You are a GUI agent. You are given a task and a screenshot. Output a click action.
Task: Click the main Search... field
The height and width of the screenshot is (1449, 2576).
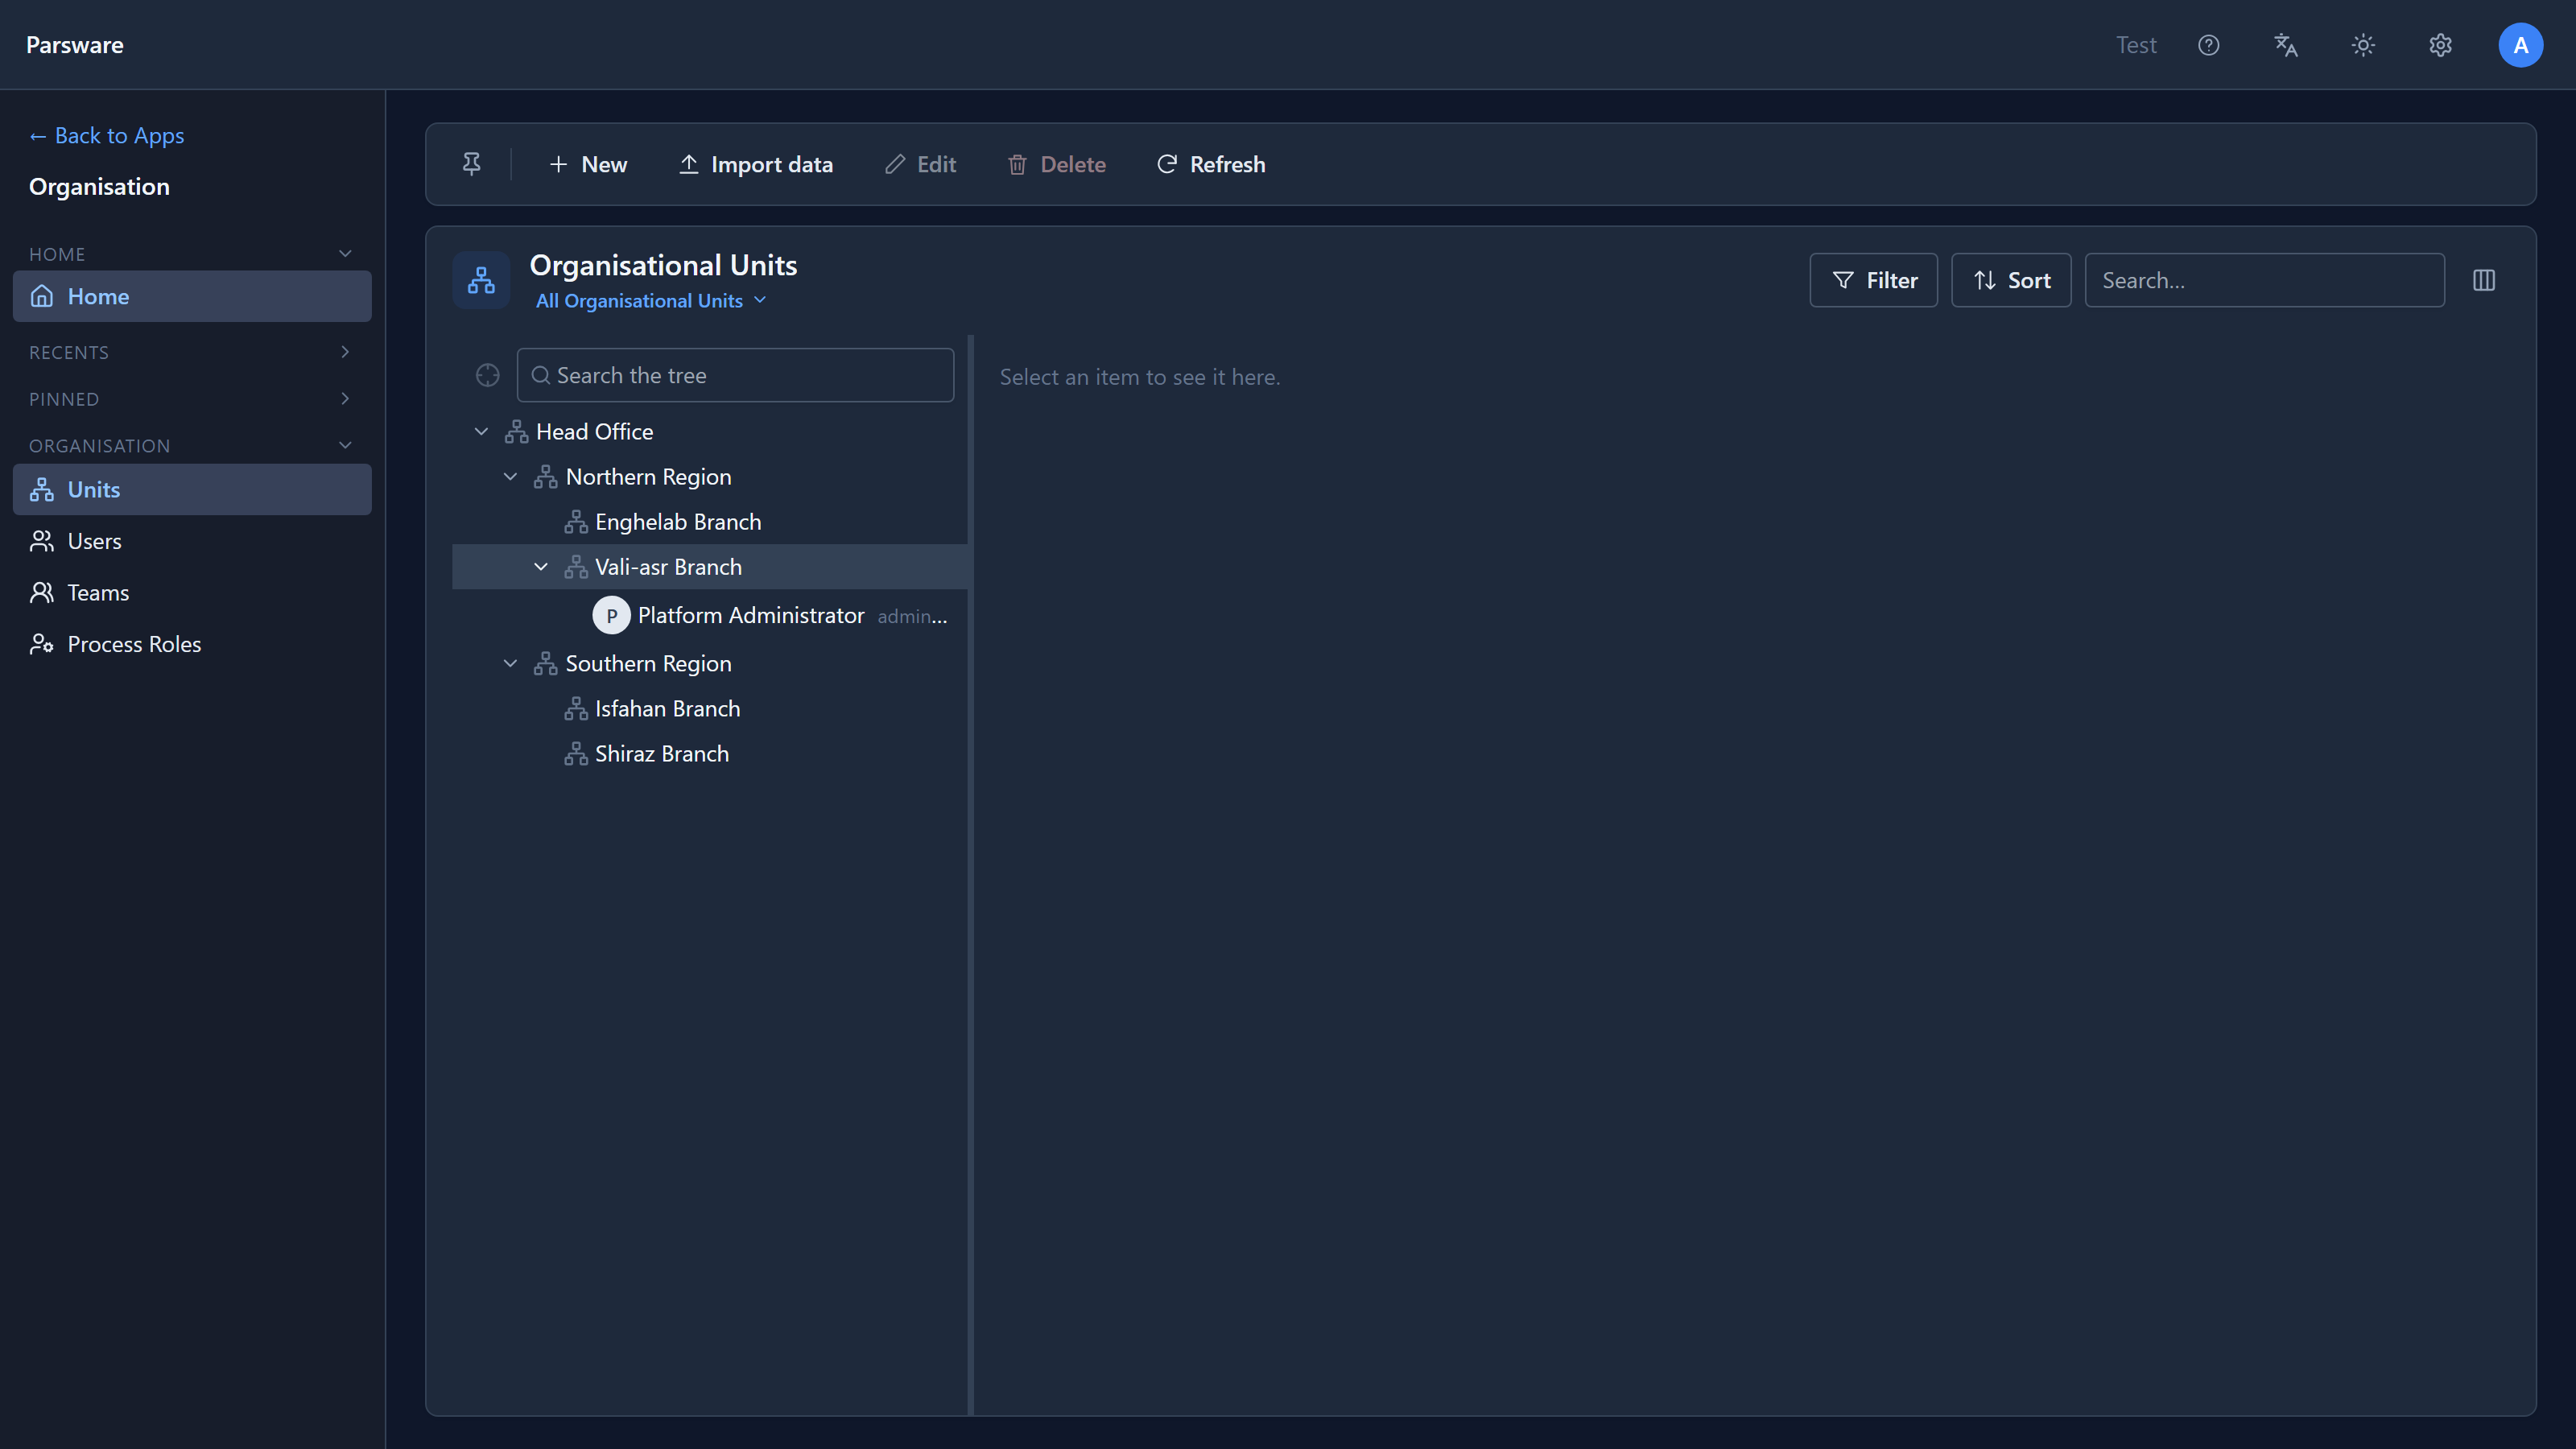2264,280
